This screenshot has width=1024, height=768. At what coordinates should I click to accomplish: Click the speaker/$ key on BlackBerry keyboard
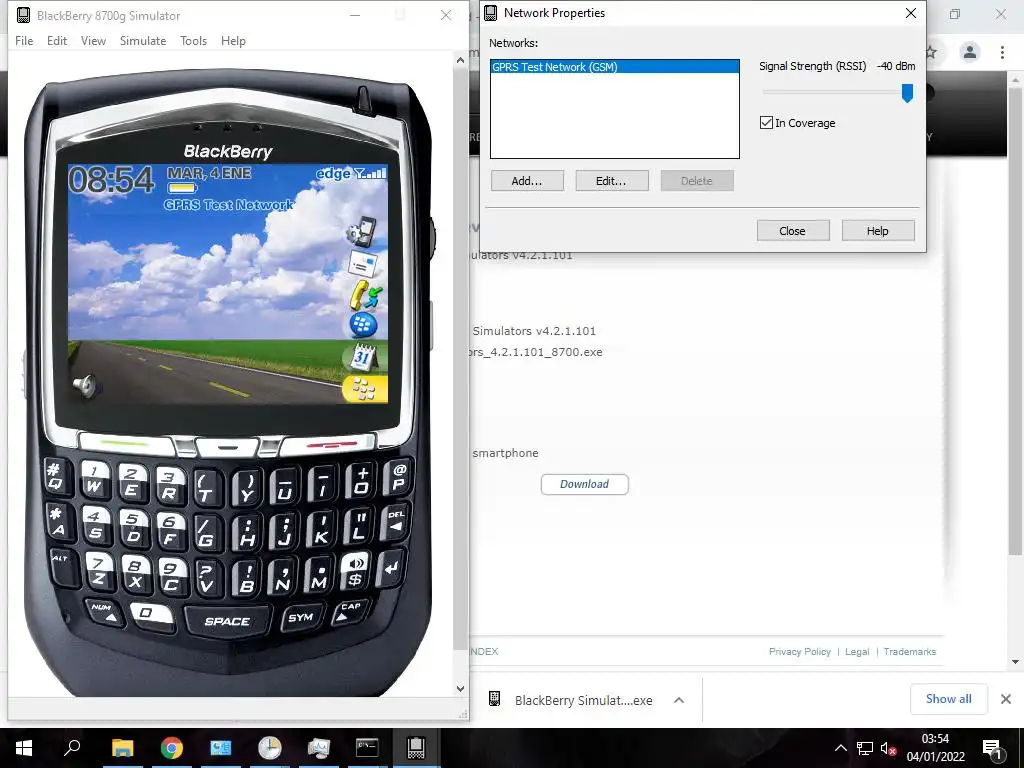357,571
